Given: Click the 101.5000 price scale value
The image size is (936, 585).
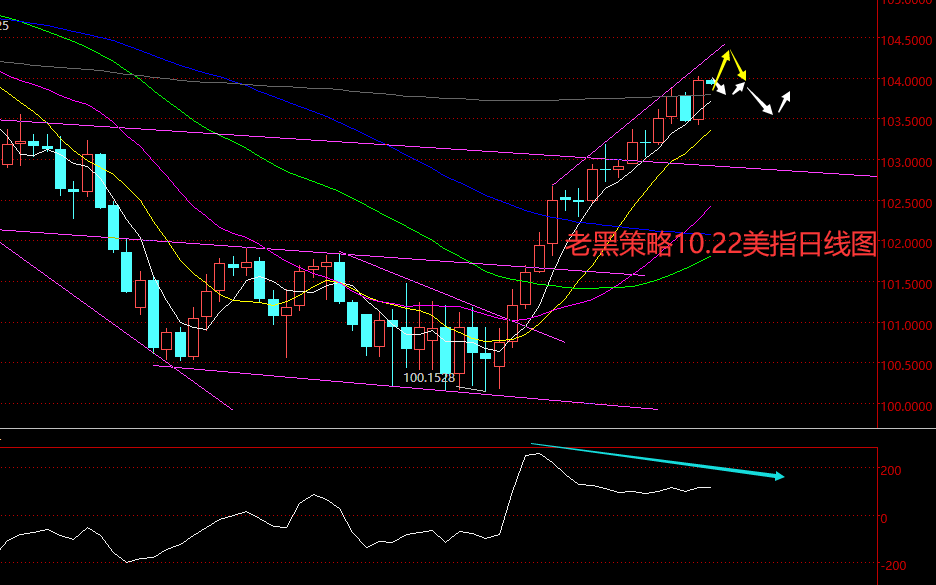Looking at the screenshot, I should 907,285.
